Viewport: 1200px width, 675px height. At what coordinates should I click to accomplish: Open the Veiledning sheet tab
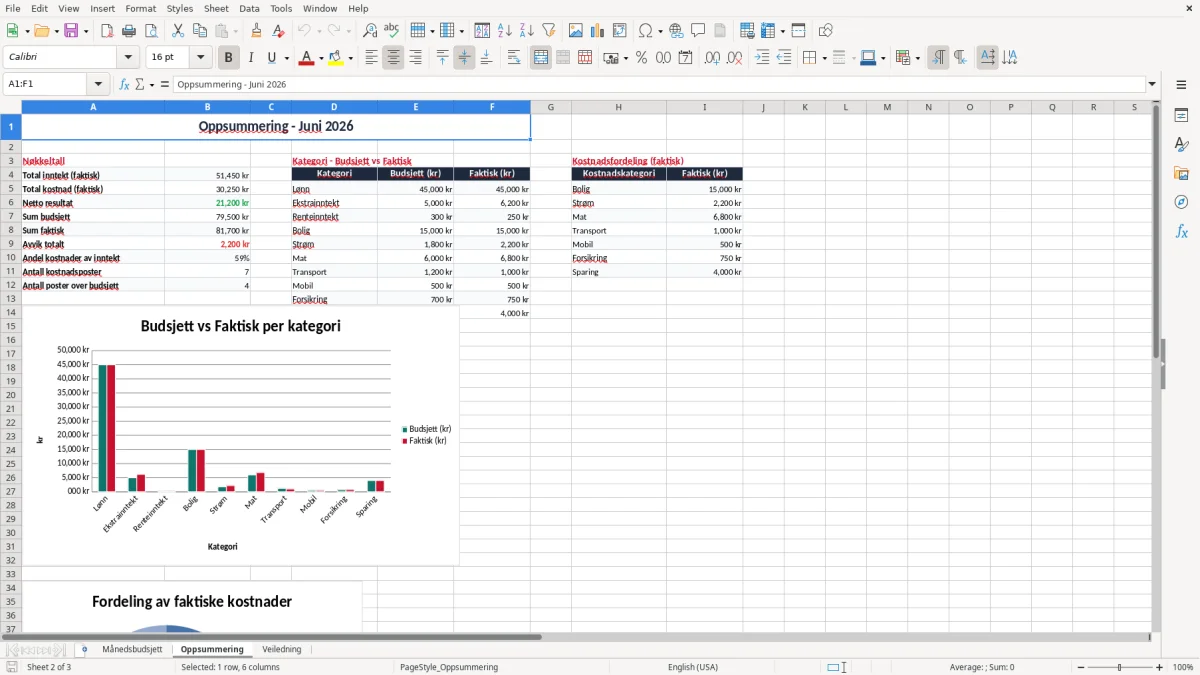[x=282, y=649]
